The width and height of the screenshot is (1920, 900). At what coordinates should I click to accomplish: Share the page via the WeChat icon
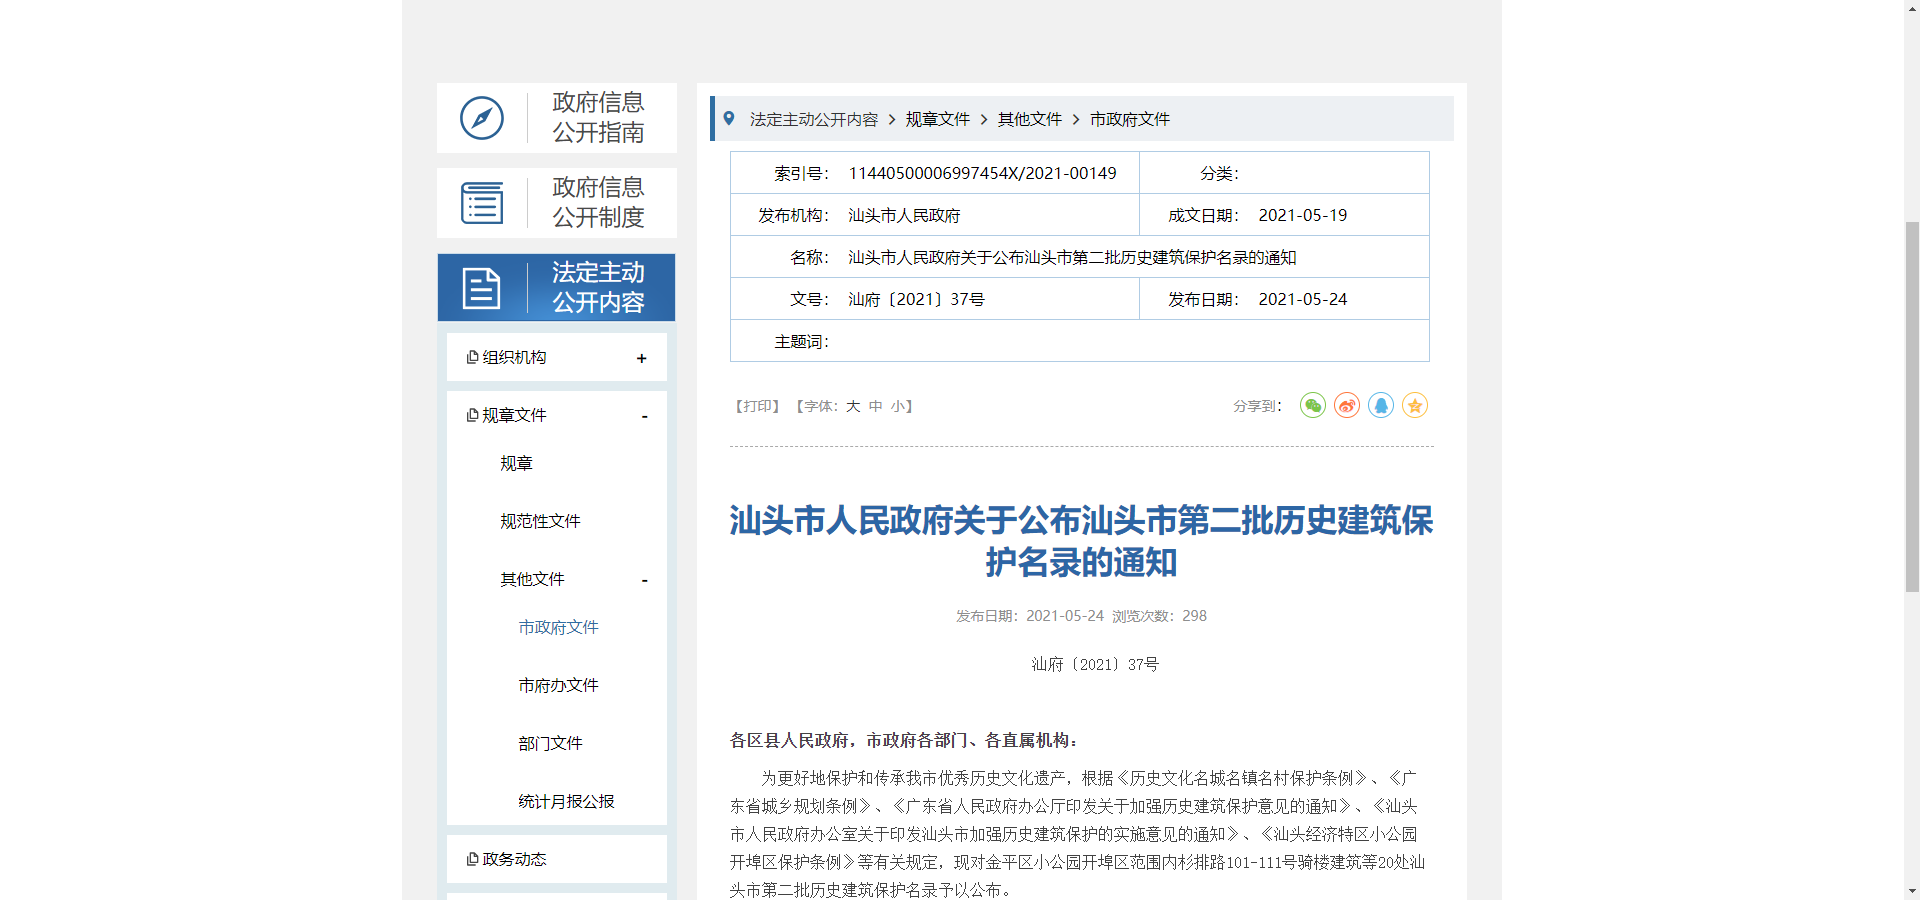1313,405
